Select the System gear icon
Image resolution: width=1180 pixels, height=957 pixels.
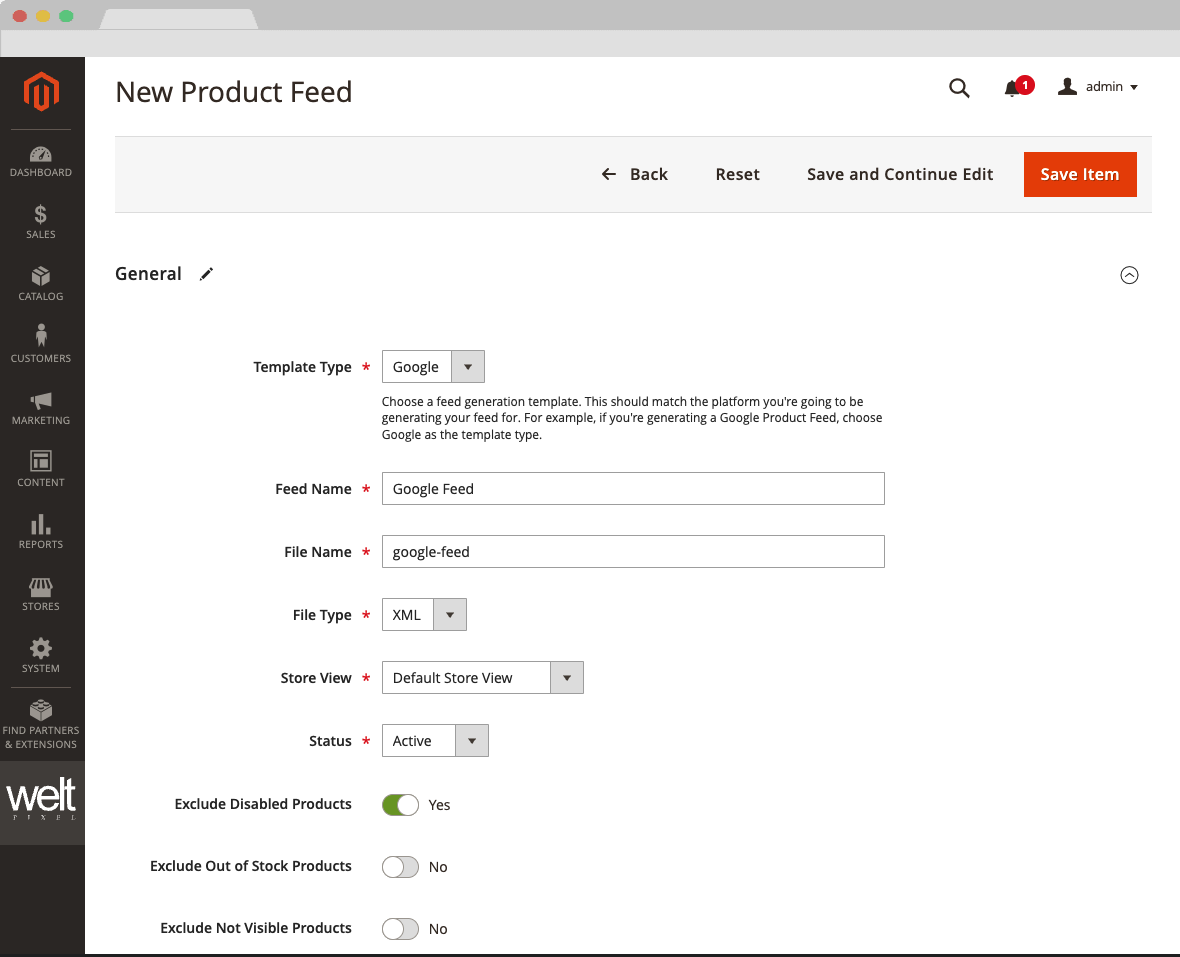click(x=41, y=650)
